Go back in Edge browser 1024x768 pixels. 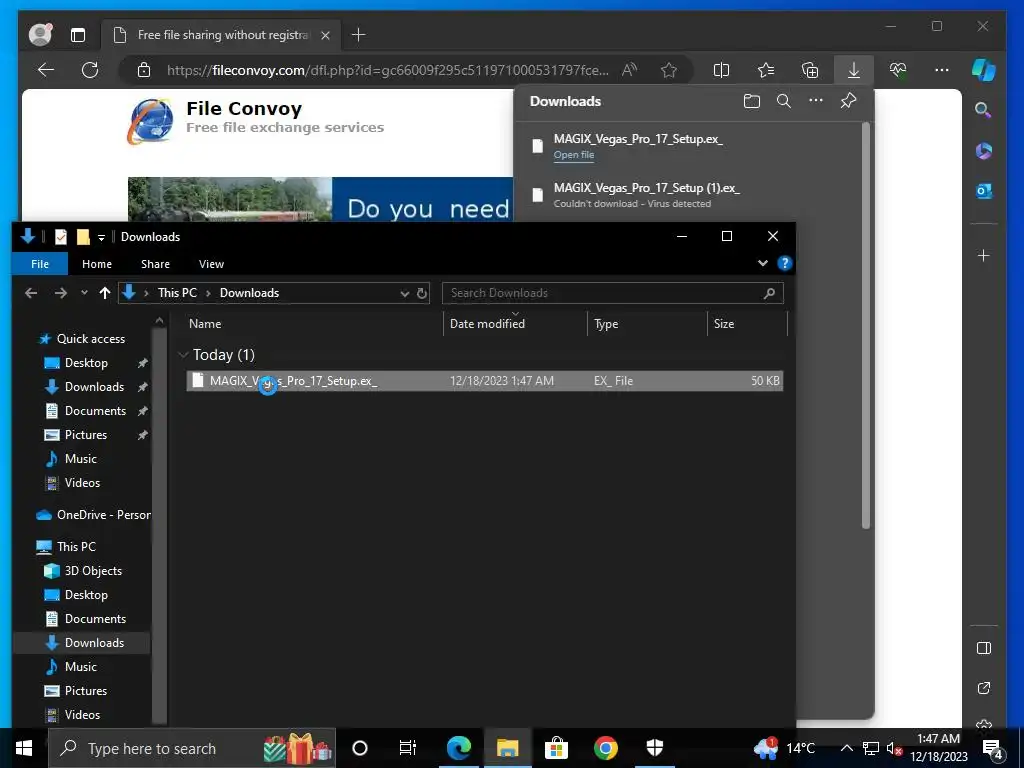pyautogui.click(x=46, y=70)
